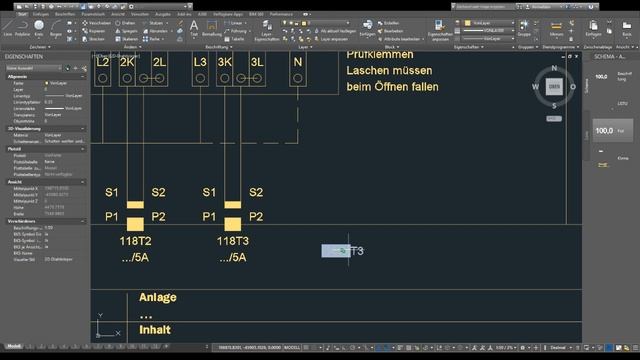This screenshot has height=360, width=640.
Task: Collapse the 3D-Visualisierung properties section
Action: [82, 129]
